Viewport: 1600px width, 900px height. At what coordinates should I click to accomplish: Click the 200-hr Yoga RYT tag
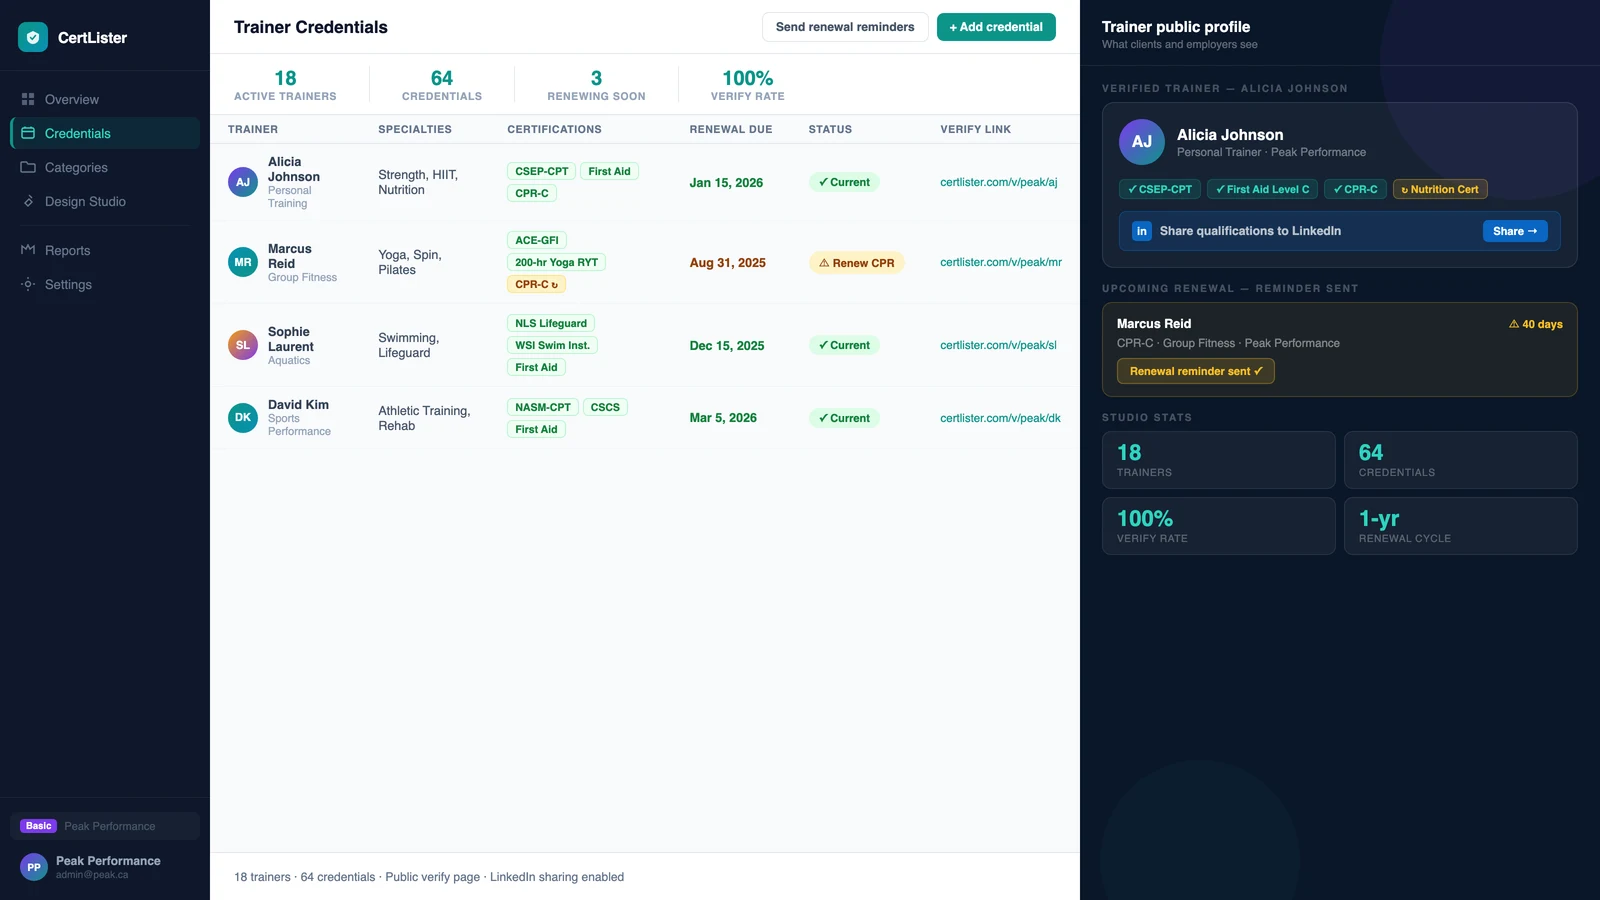click(556, 262)
